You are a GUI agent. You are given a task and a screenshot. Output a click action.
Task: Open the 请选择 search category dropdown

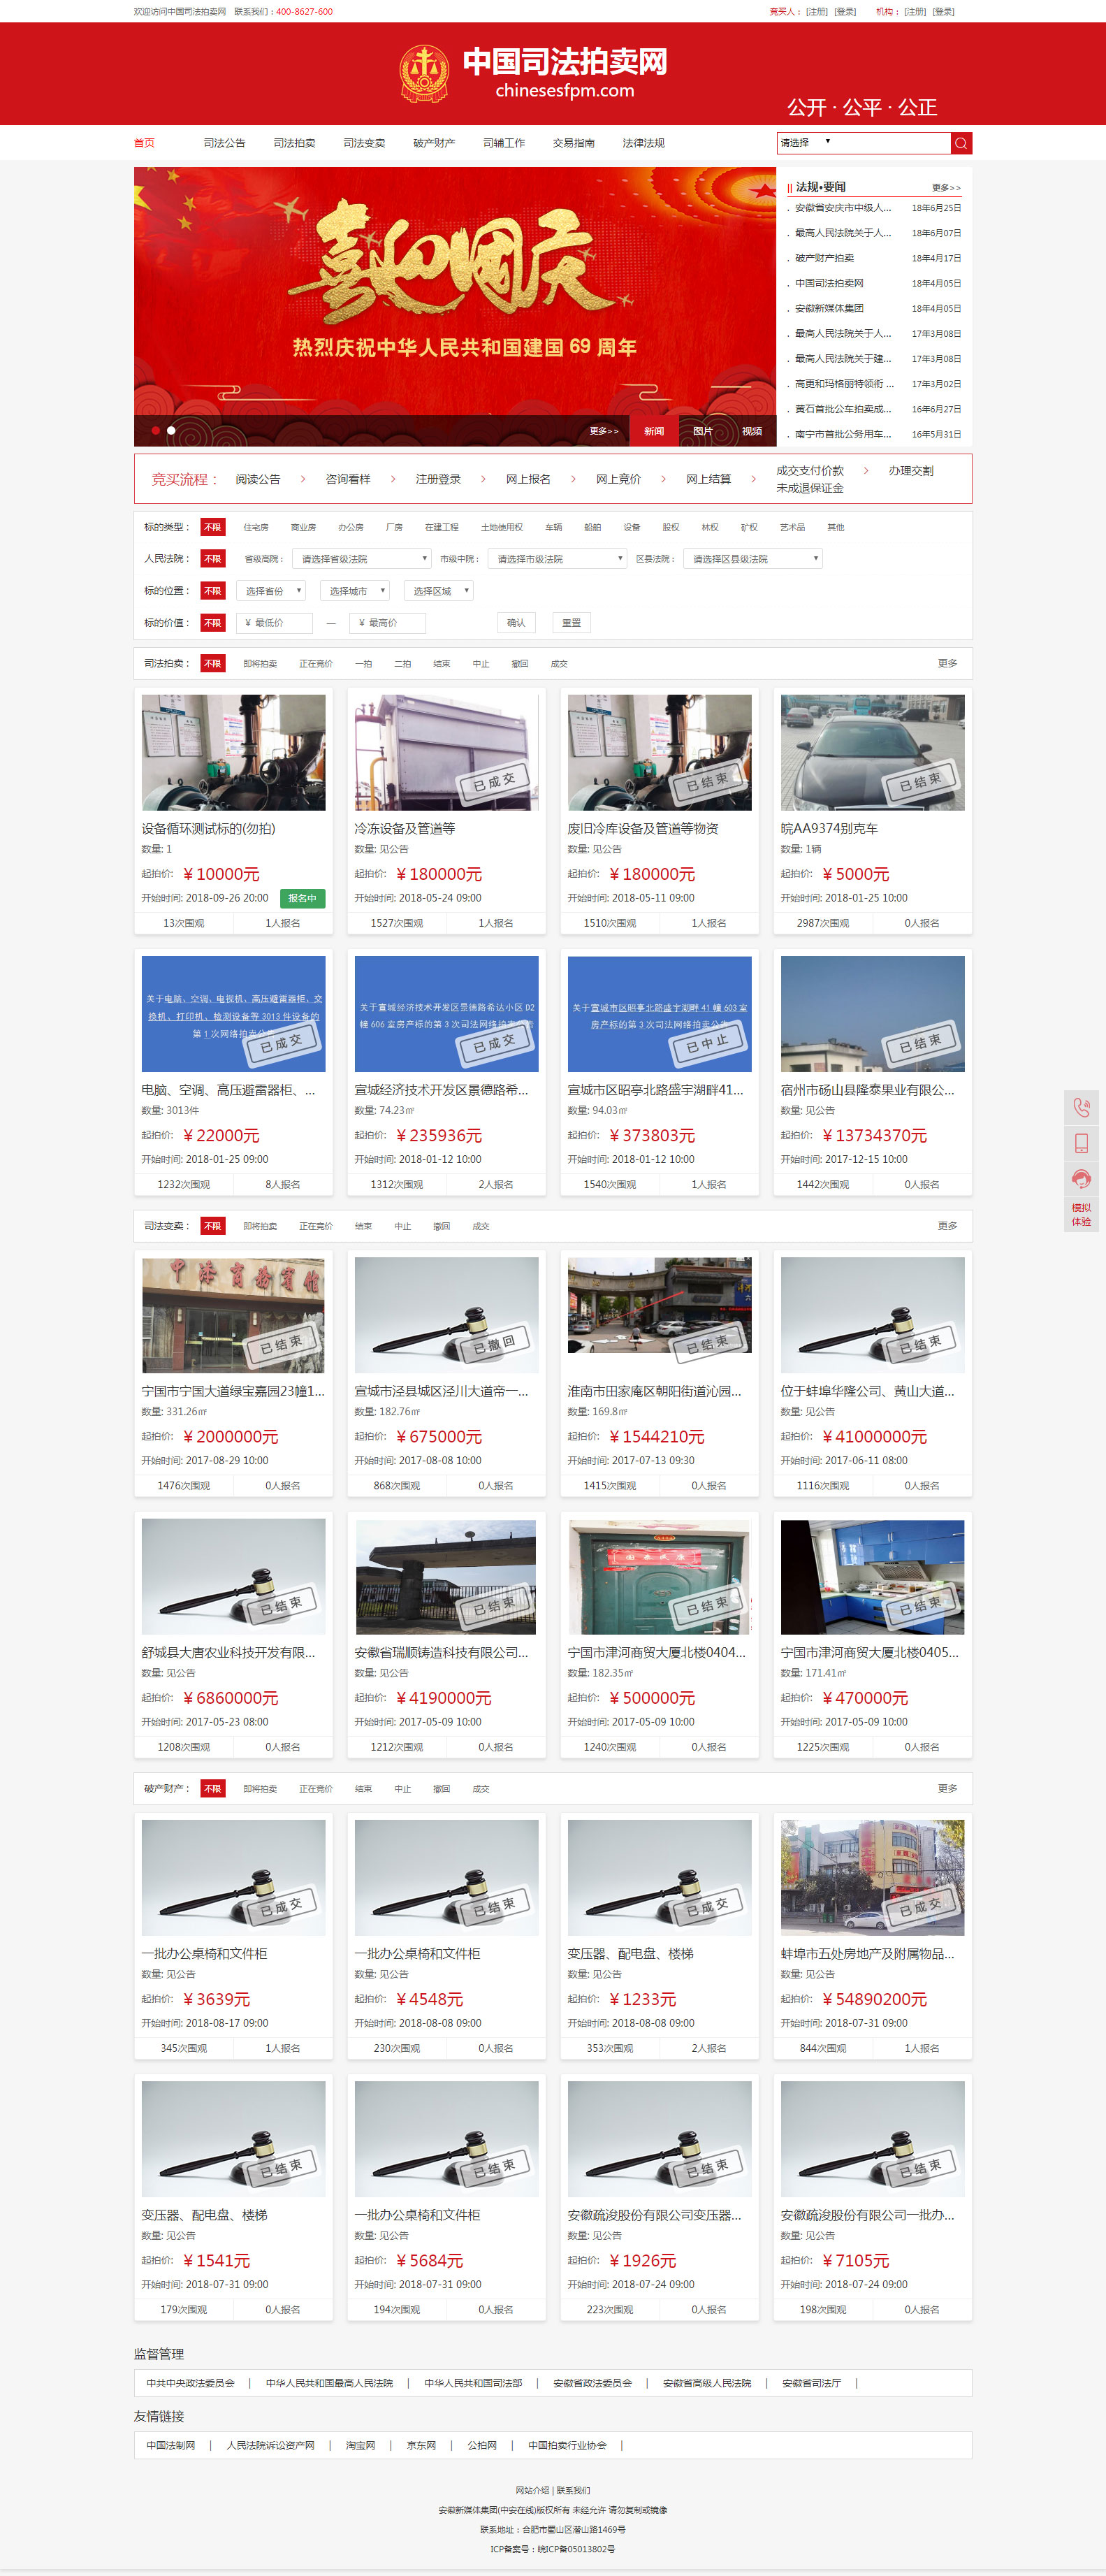pyautogui.click(x=806, y=143)
